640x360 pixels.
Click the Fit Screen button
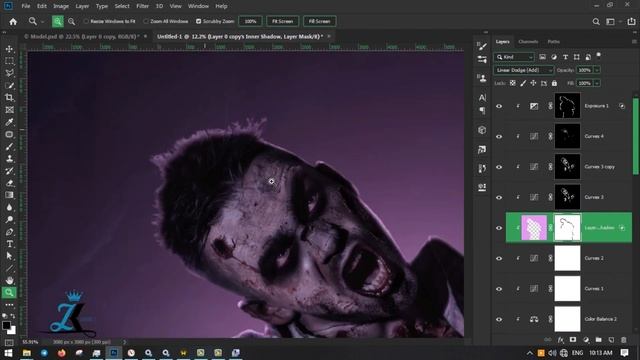(282, 21)
